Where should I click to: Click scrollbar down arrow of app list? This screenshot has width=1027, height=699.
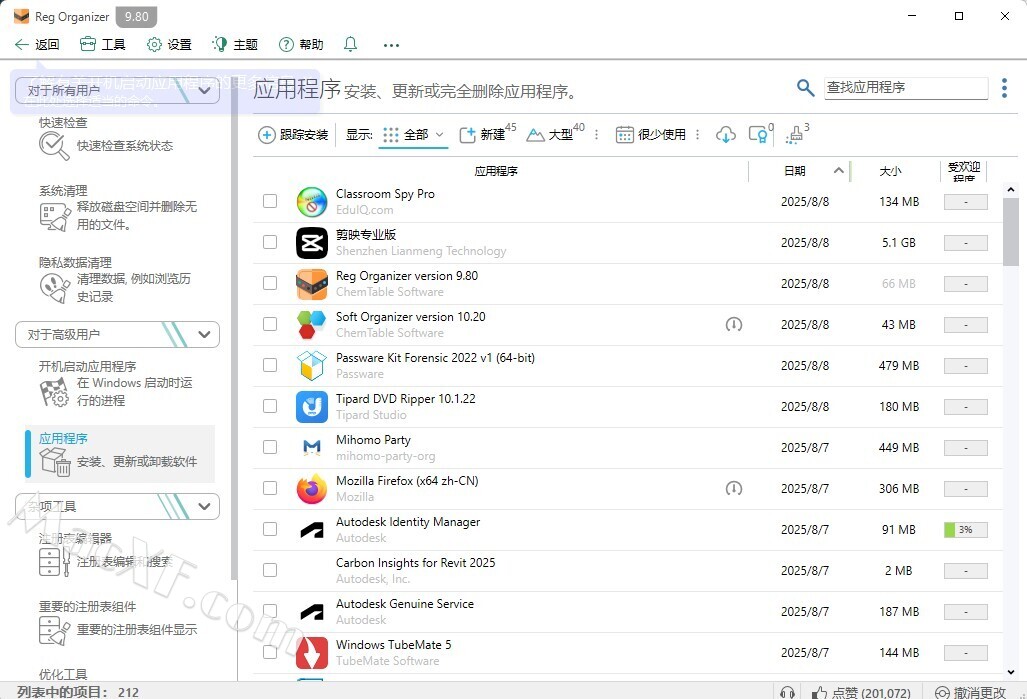pos(1011,672)
